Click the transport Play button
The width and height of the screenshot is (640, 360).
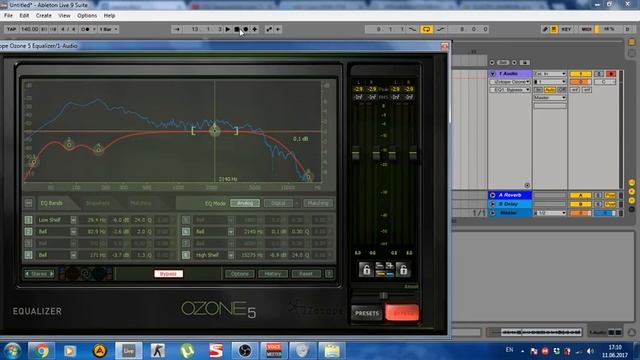point(228,29)
